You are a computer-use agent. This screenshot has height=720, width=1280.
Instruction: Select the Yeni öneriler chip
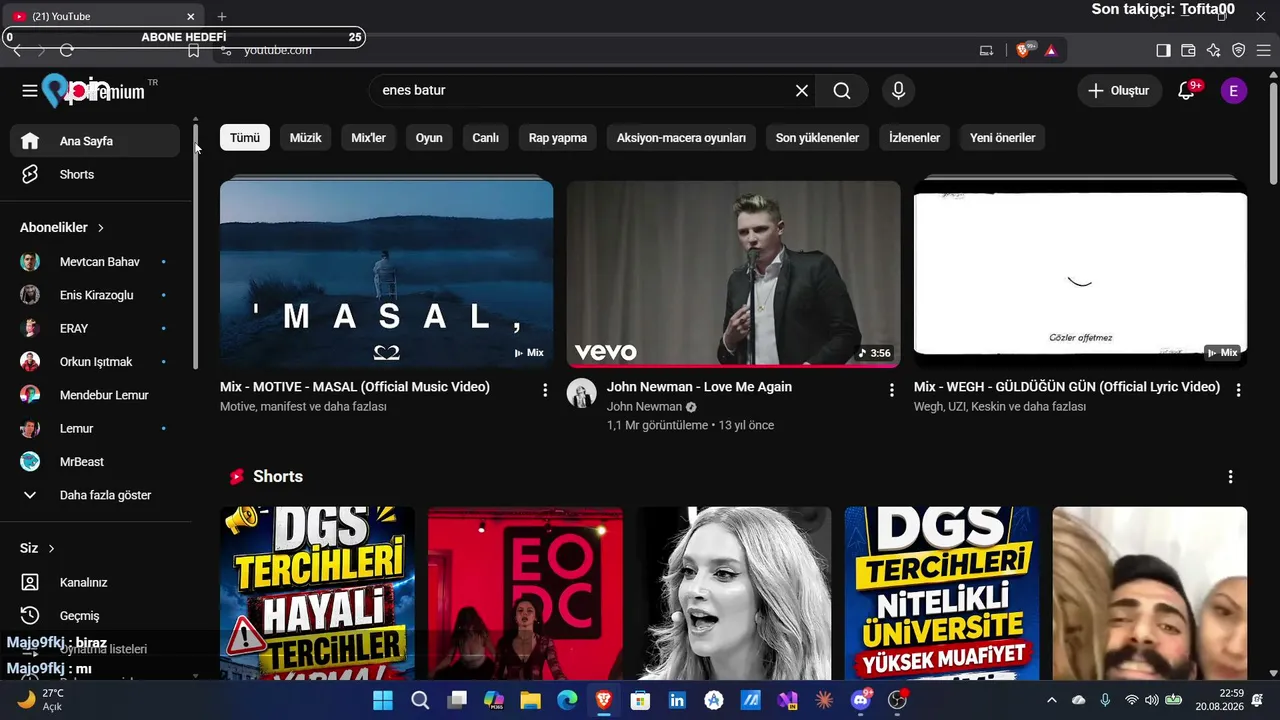tap(1003, 138)
